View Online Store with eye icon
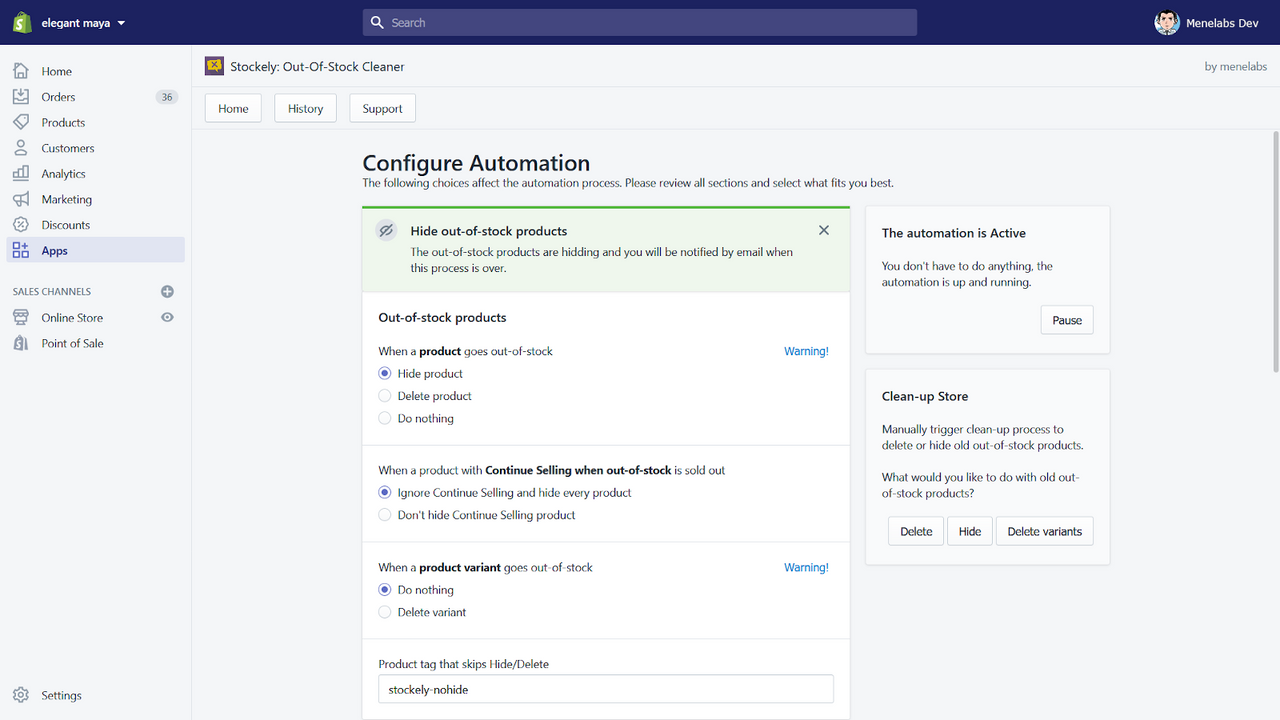 coord(167,318)
